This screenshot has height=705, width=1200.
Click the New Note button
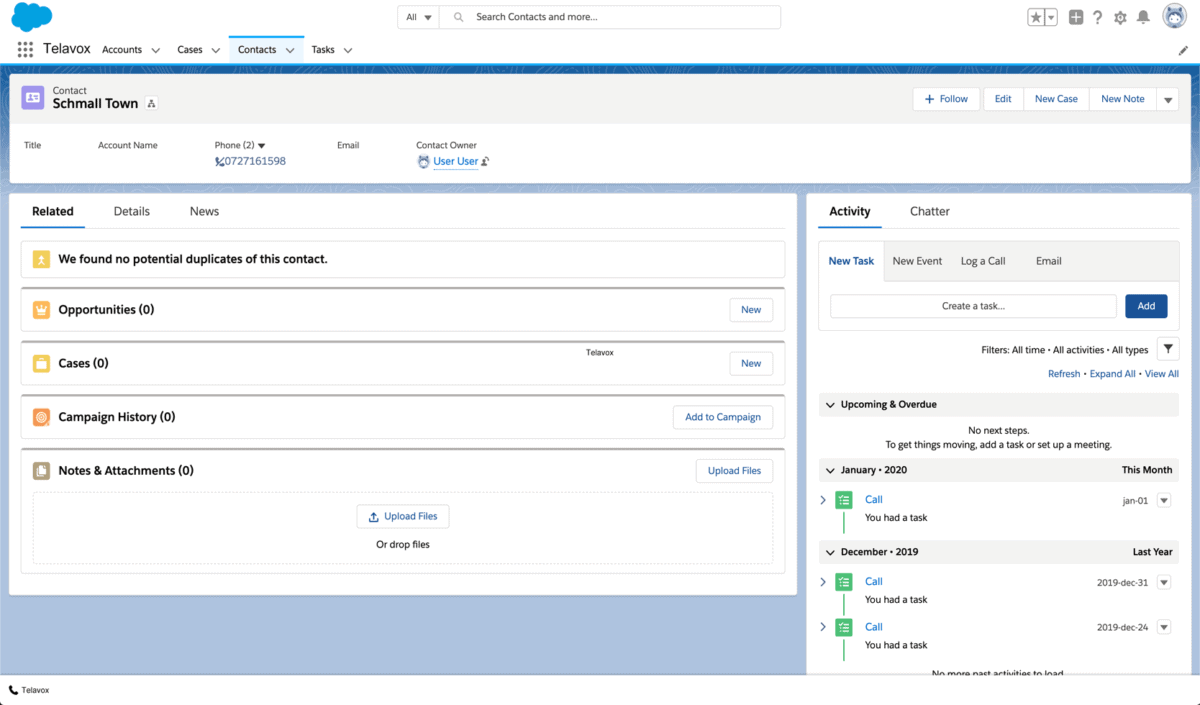pos(1123,99)
